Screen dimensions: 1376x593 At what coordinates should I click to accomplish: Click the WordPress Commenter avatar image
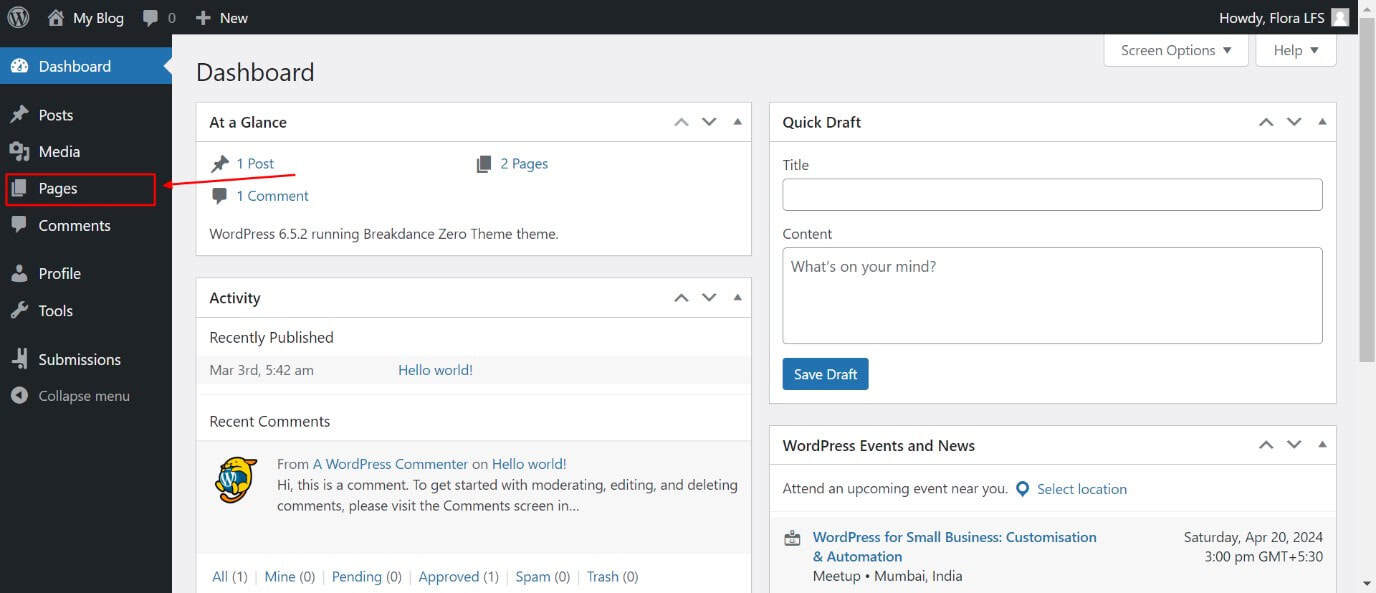pos(236,480)
